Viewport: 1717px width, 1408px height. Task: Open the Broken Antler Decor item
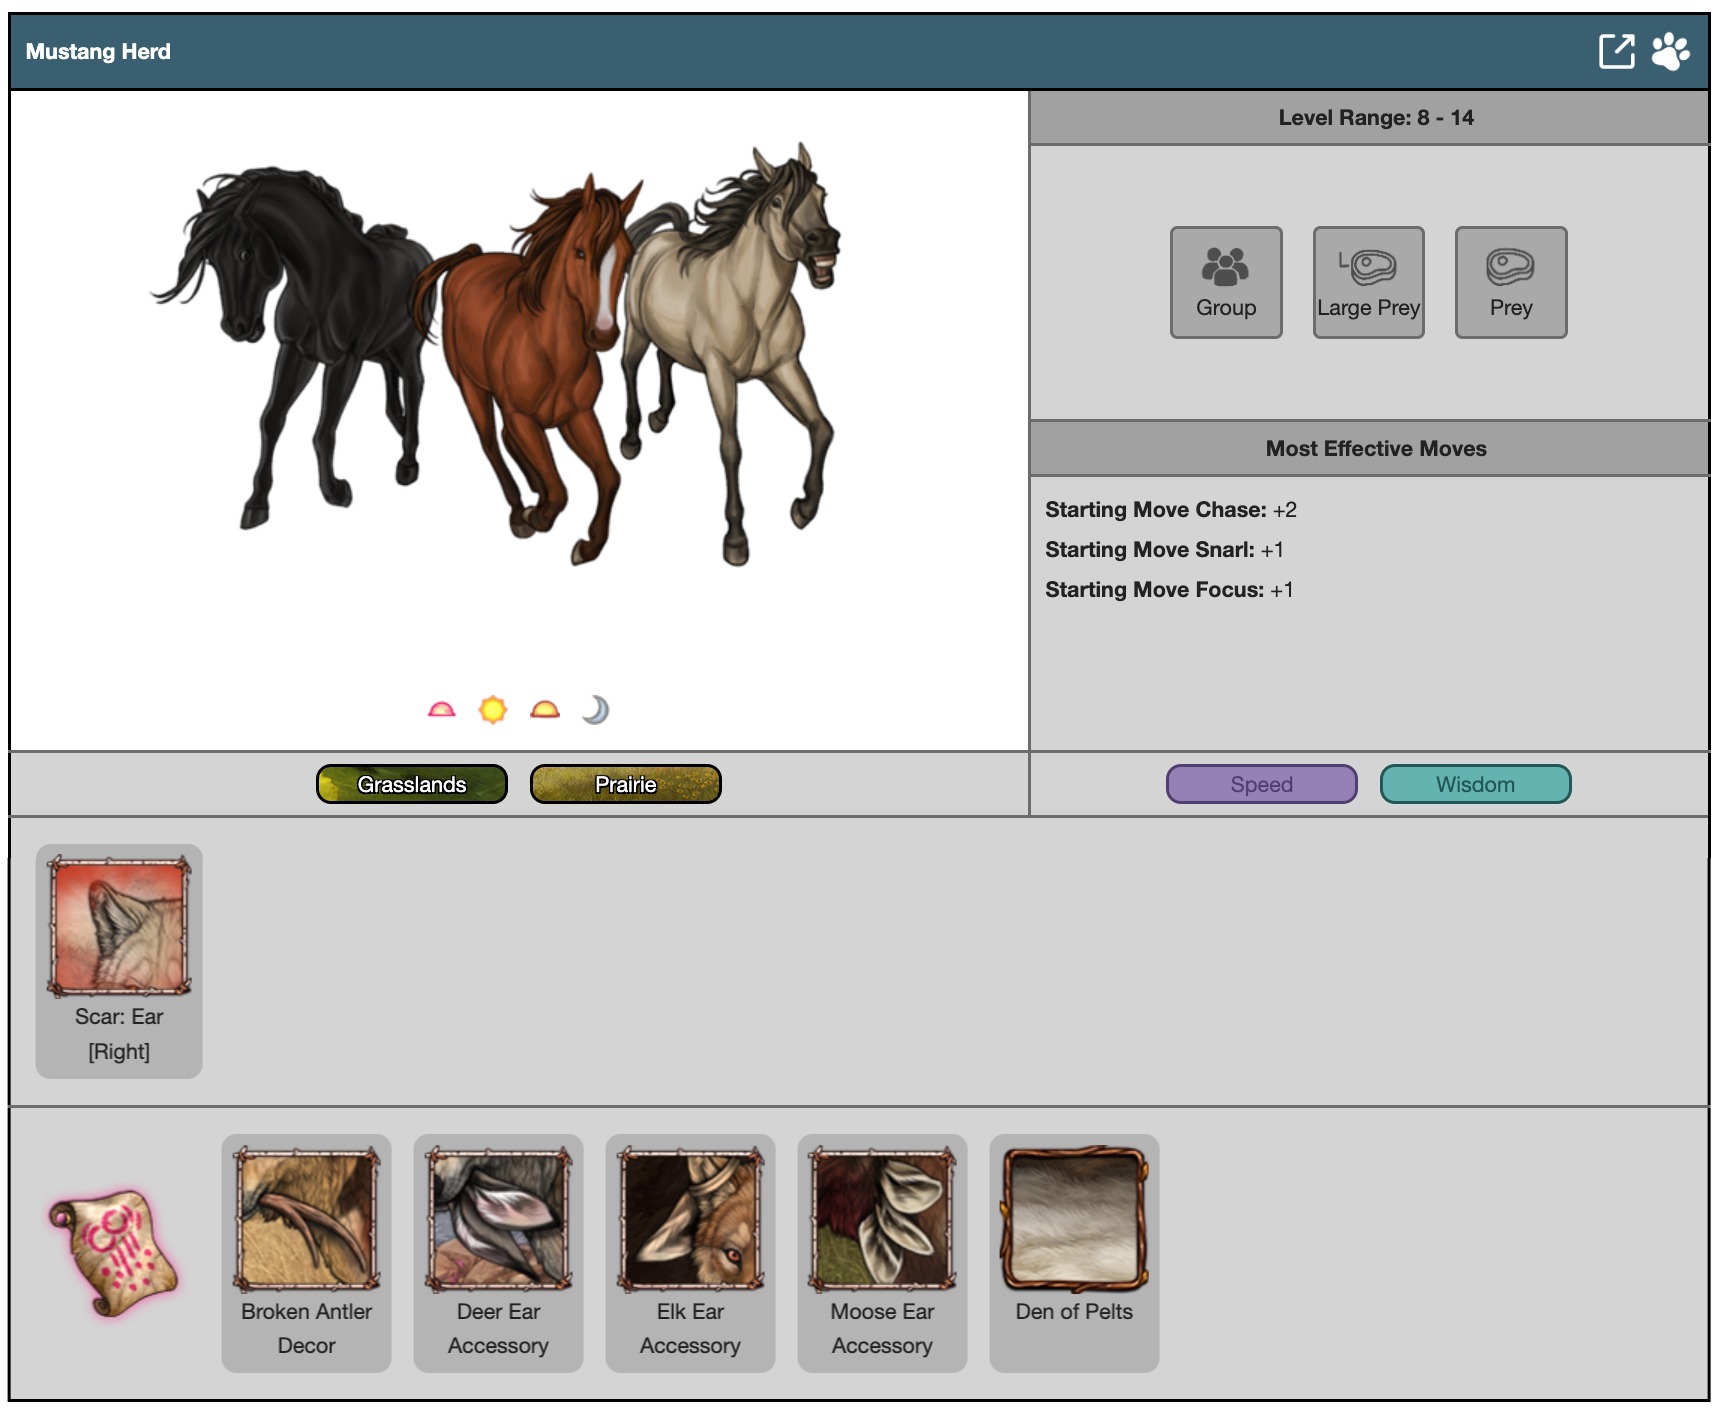click(306, 1252)
